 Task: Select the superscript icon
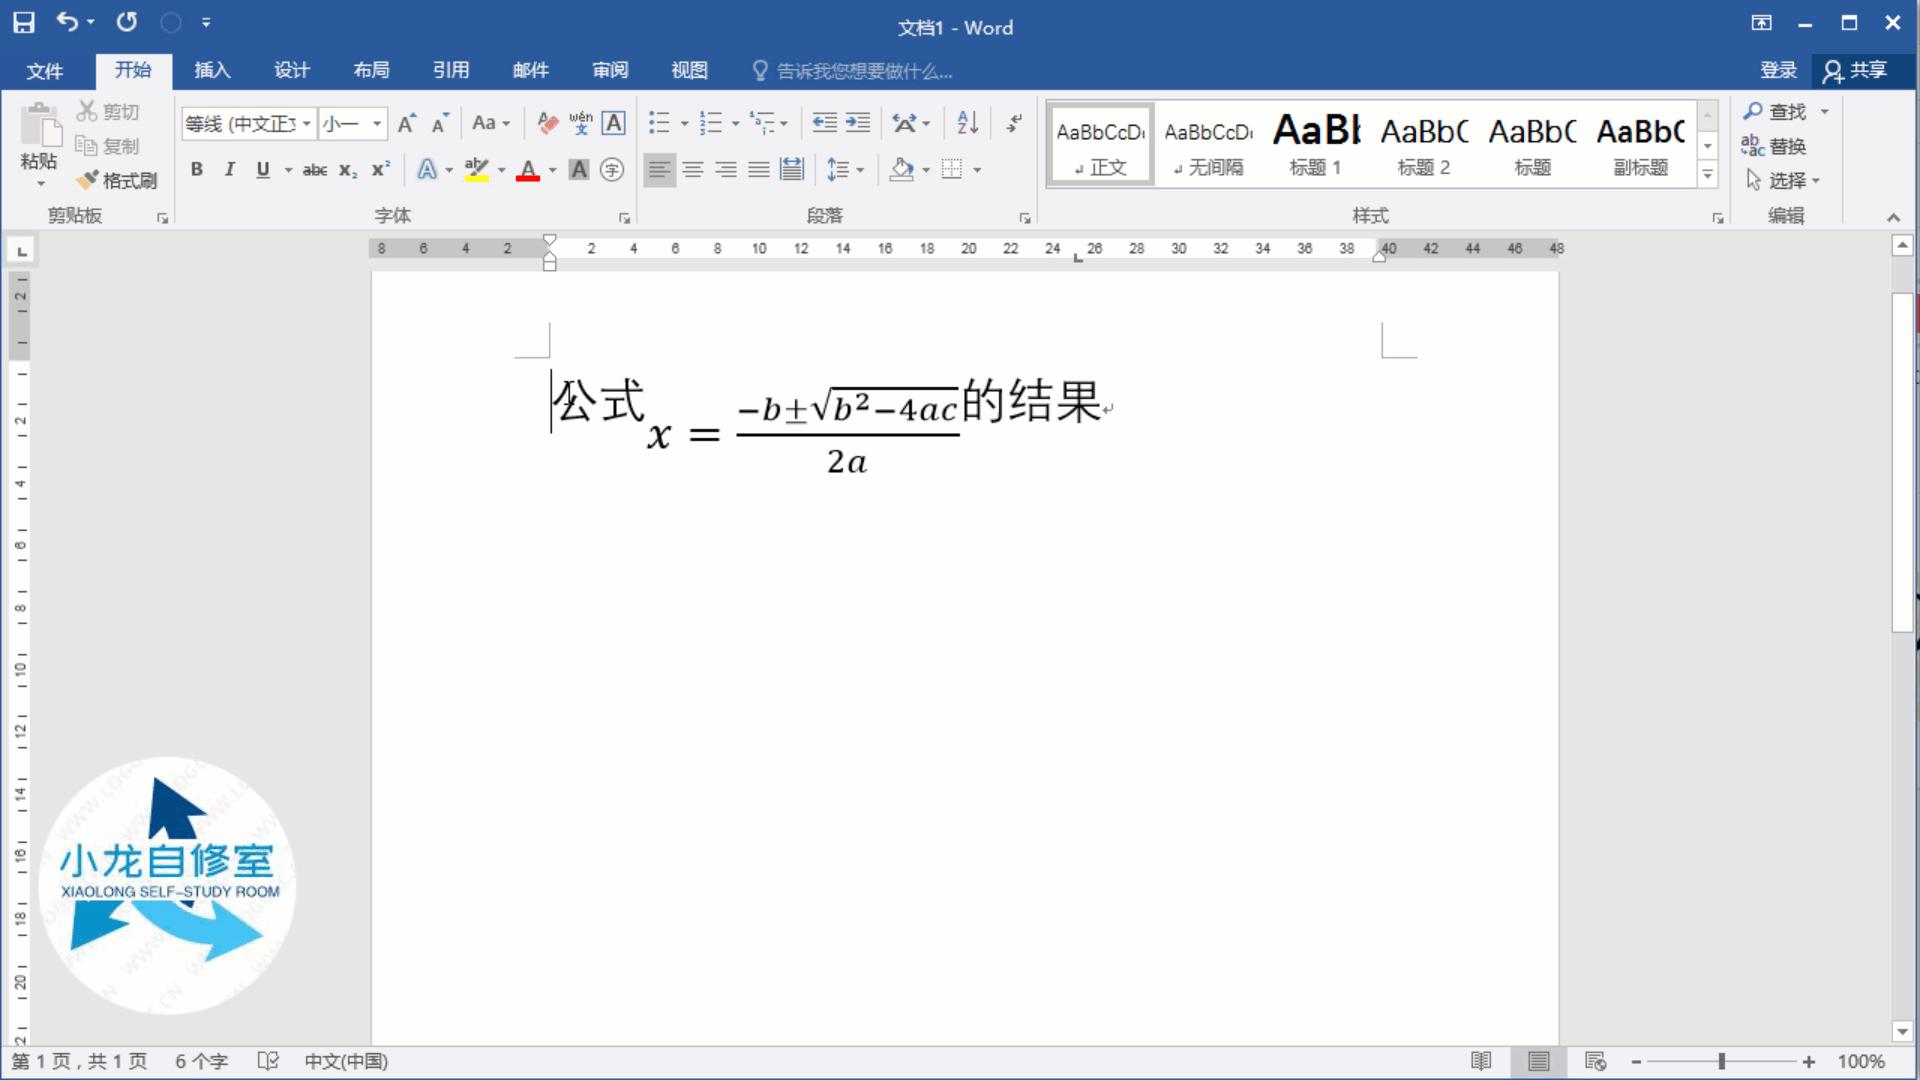tap(379, 170)
